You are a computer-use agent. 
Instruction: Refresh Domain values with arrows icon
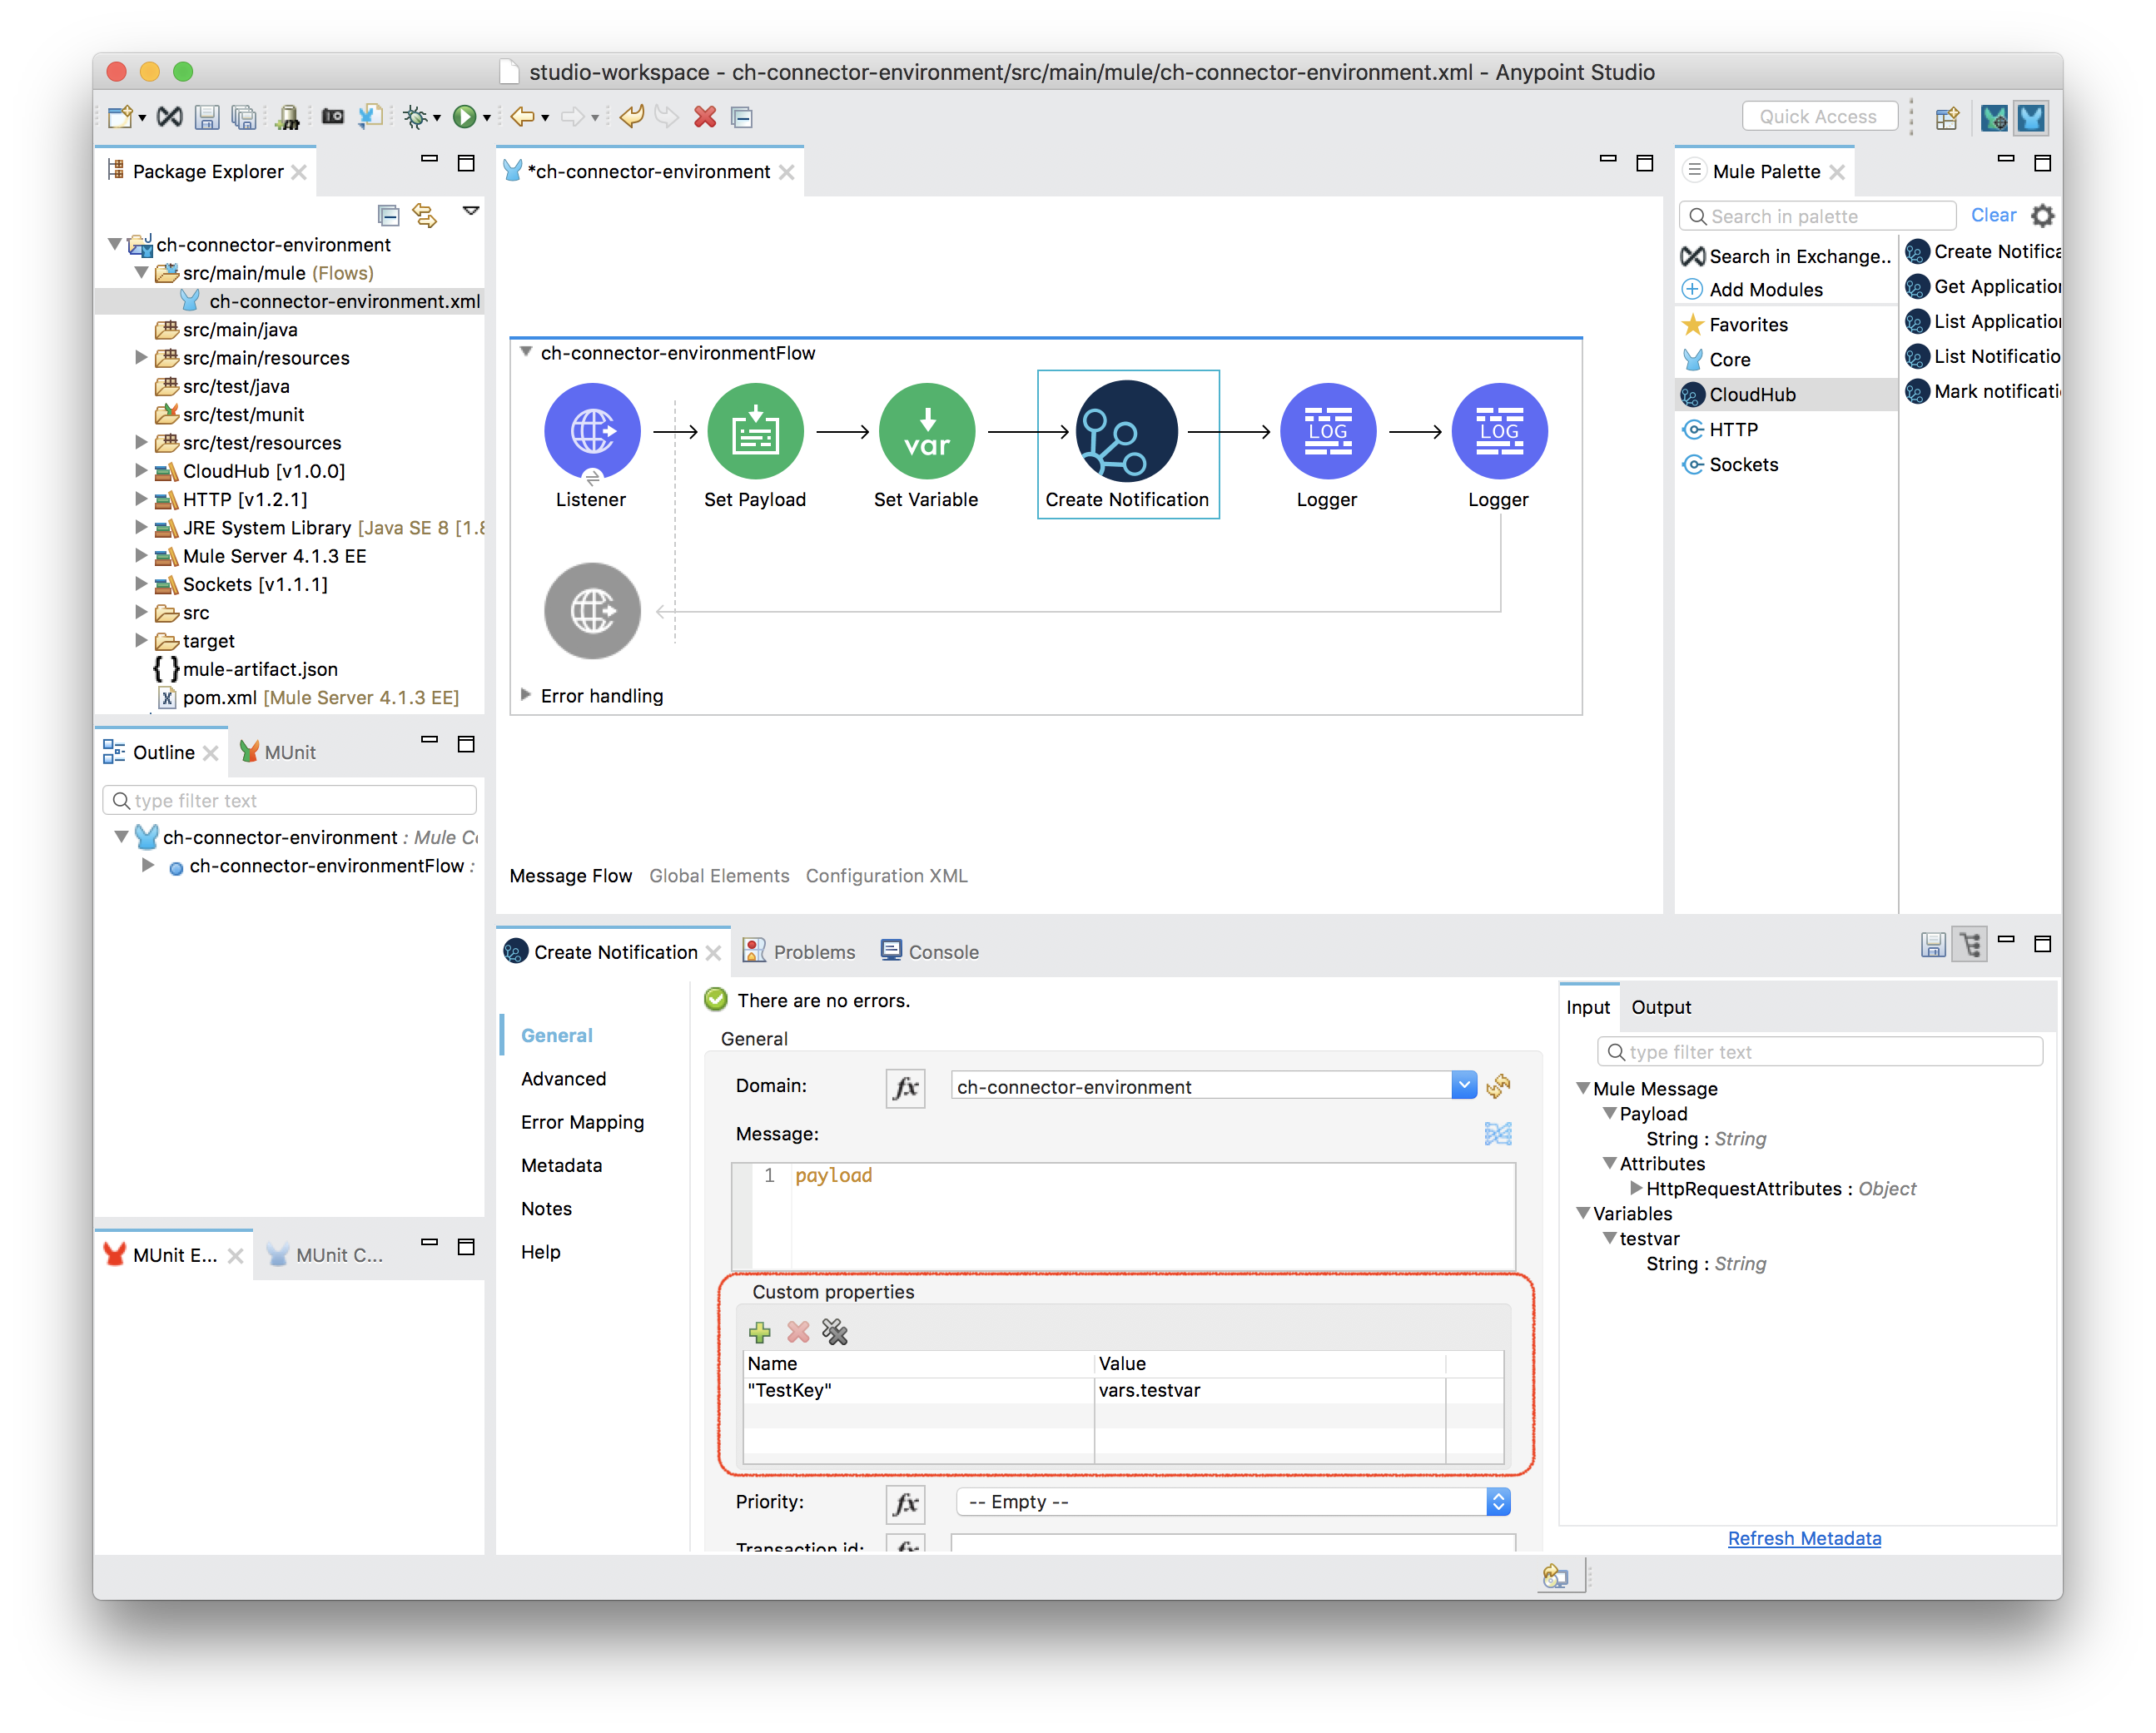tap(1498, 1086)
